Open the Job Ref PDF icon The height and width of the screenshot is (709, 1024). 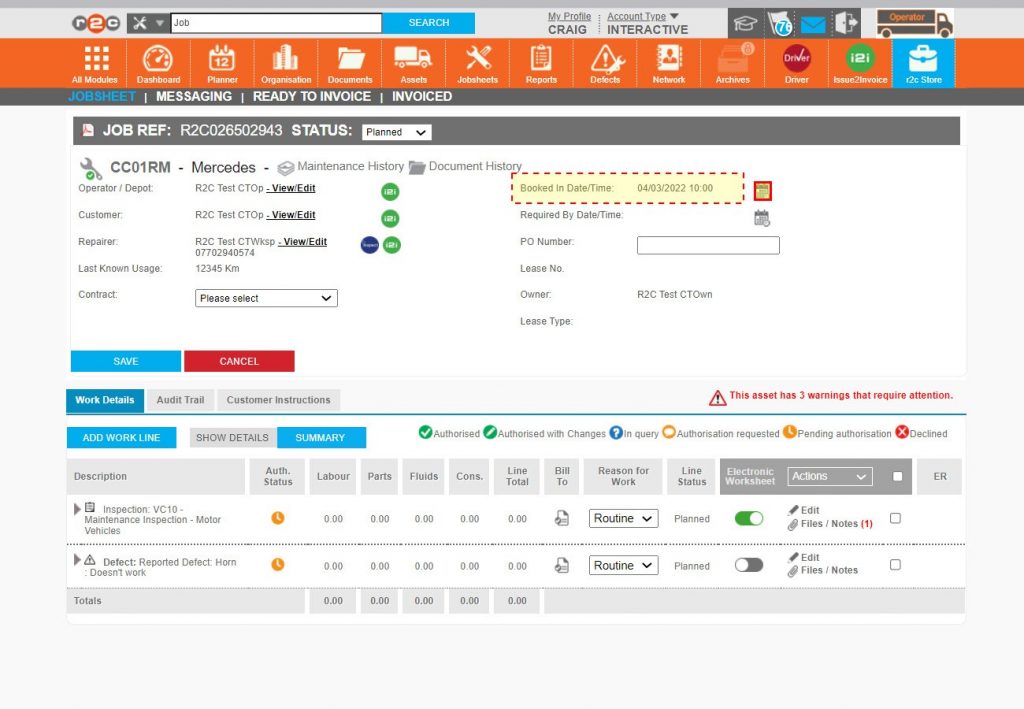point(88,130)
